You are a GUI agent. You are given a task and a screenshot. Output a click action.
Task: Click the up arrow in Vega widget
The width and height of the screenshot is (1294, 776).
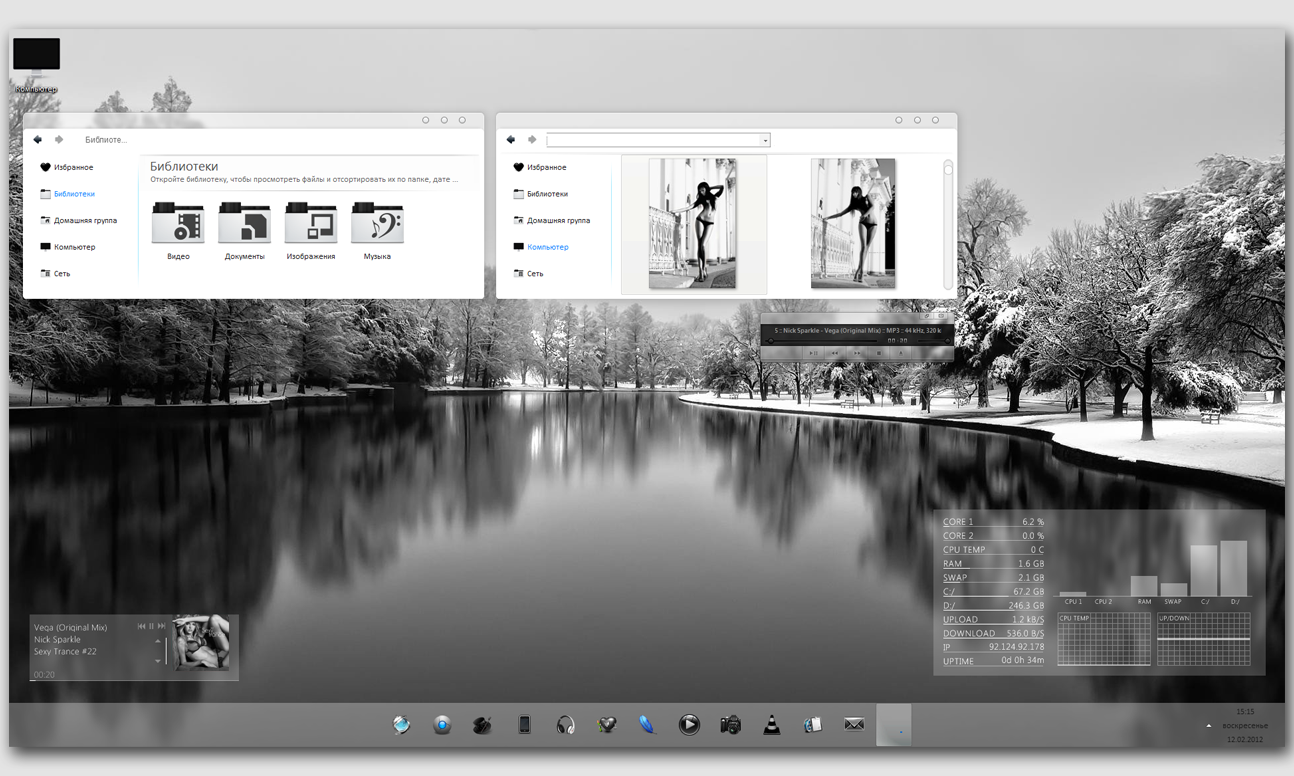pyautogui.click(x=158, y=641)
